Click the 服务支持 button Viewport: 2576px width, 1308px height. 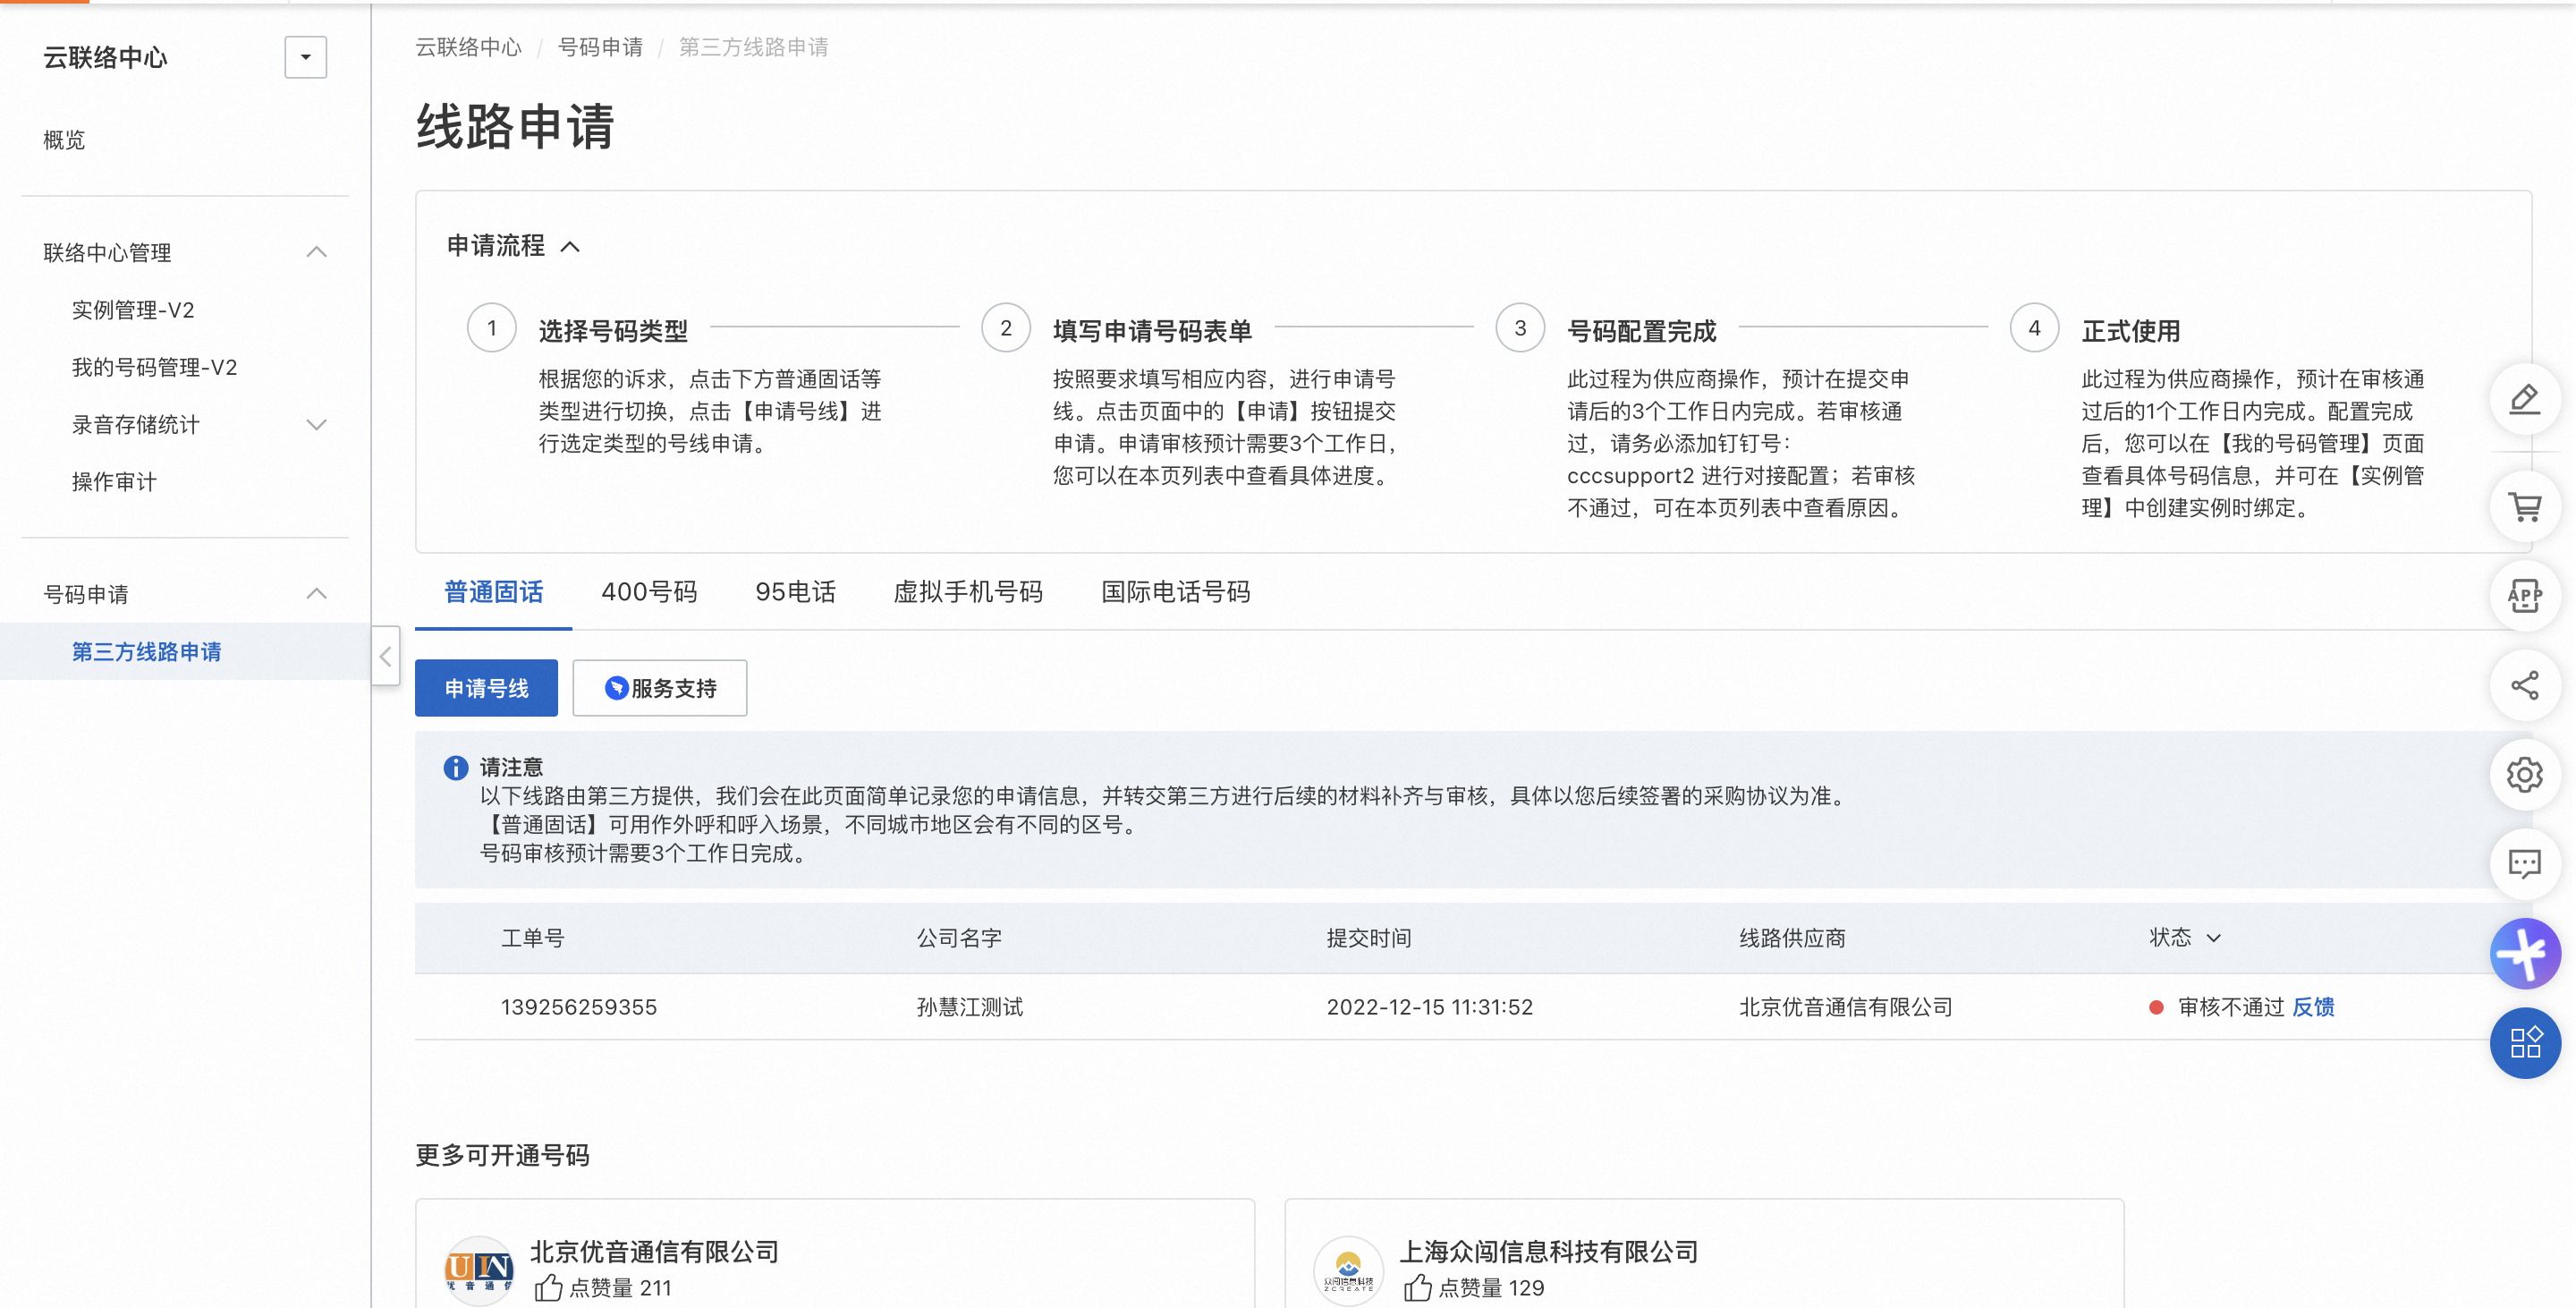click(x=659, y=688)
